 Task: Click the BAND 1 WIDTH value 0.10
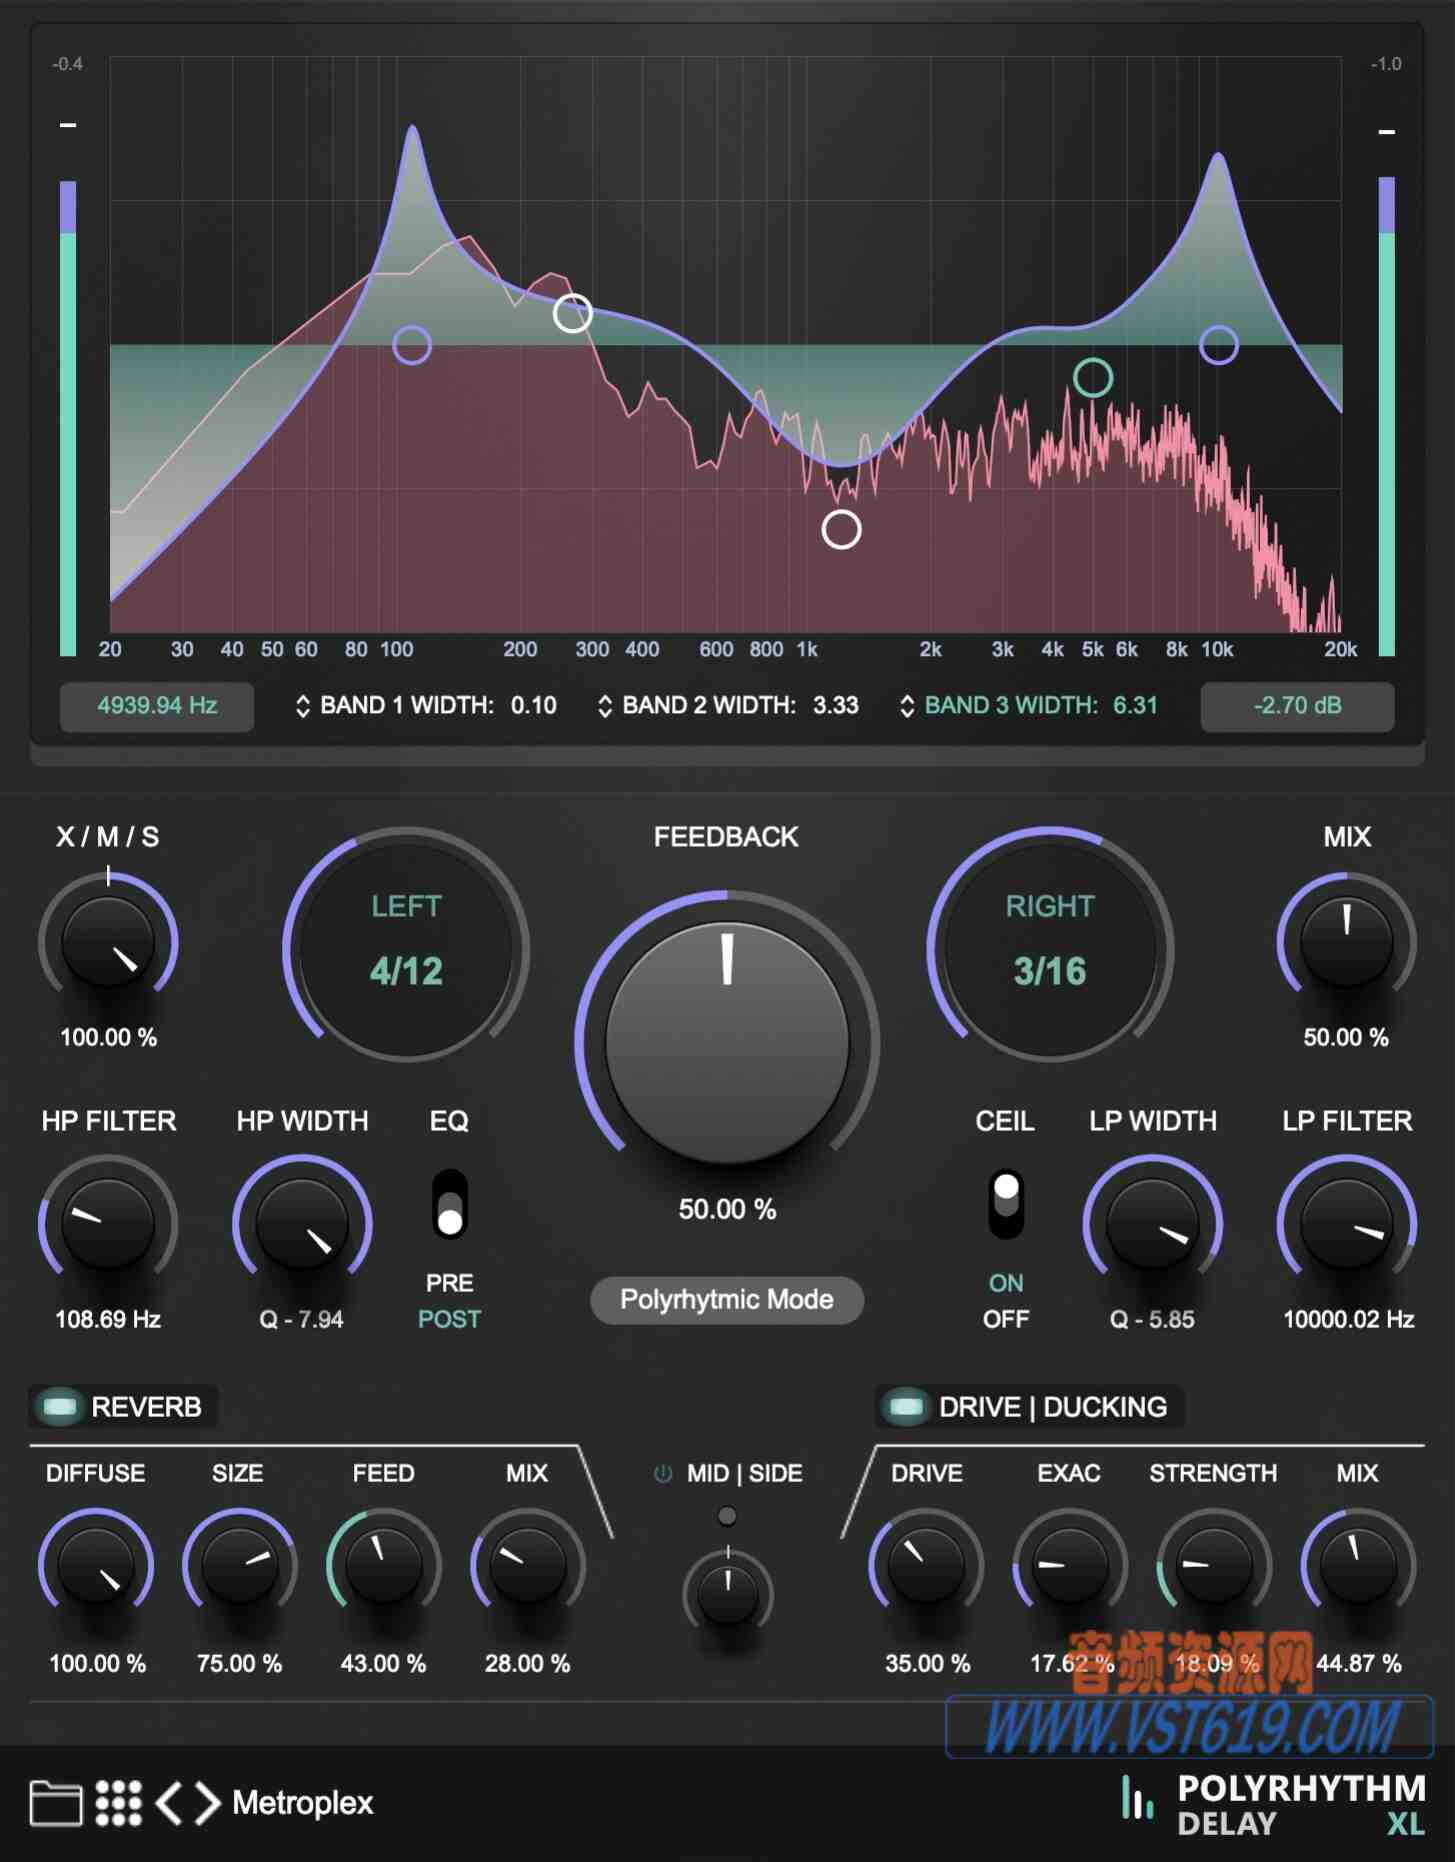pyautogui.click(x=534, y=706)
